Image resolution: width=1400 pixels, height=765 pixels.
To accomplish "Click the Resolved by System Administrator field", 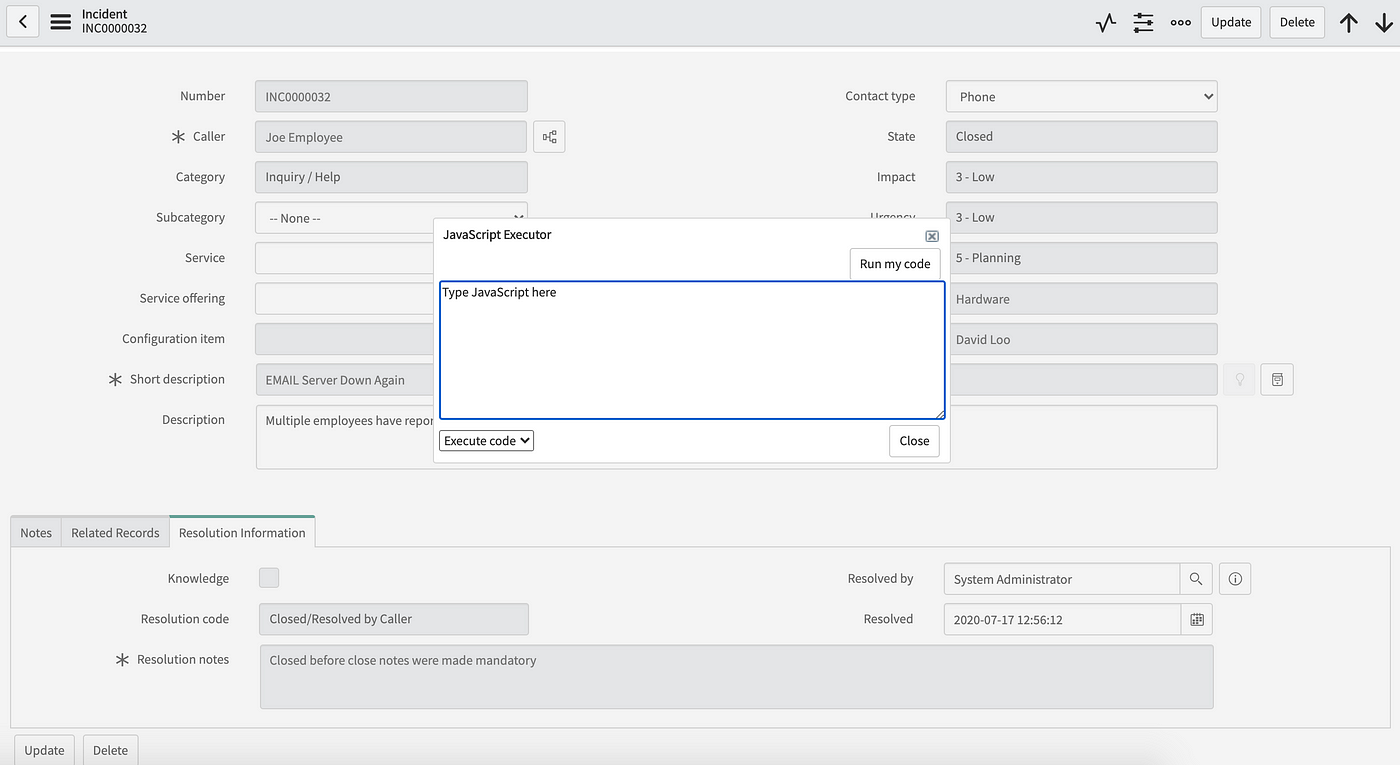I will click(1062, 579).
